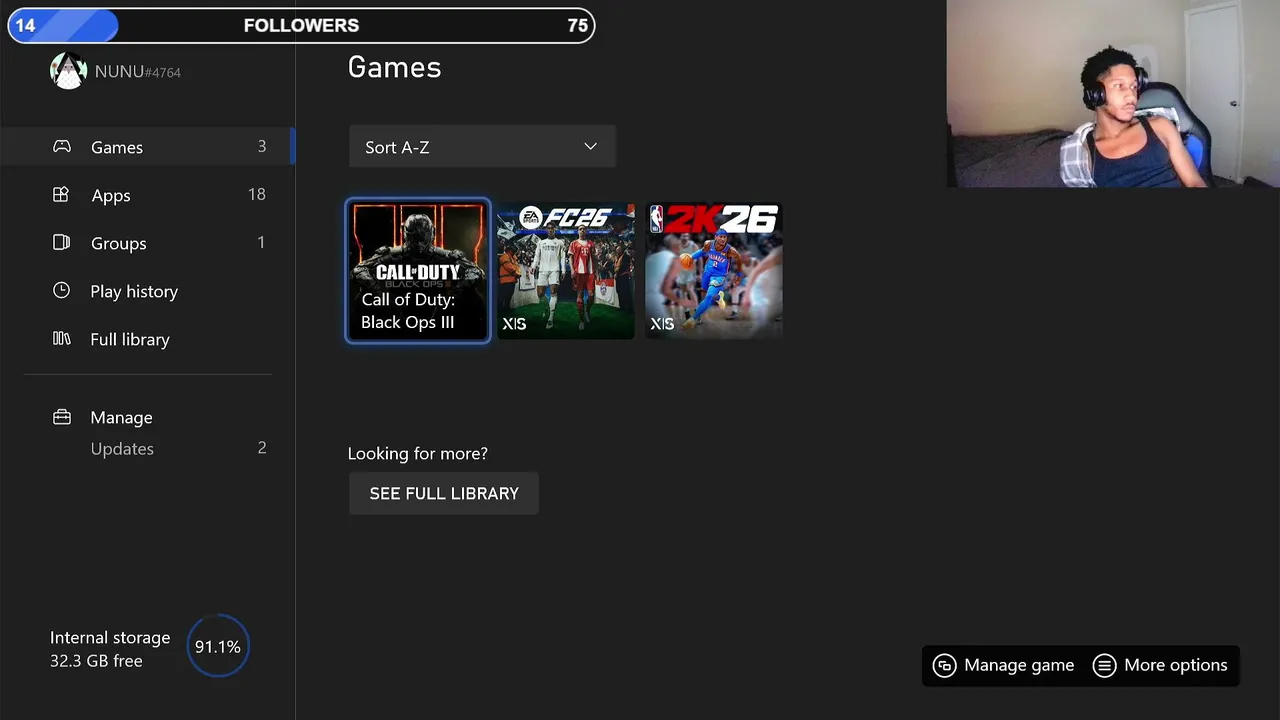Screen dimensions: 1280x720
Task: Click the Internal storage 32.3 GB free text
Action: (110, 649)
